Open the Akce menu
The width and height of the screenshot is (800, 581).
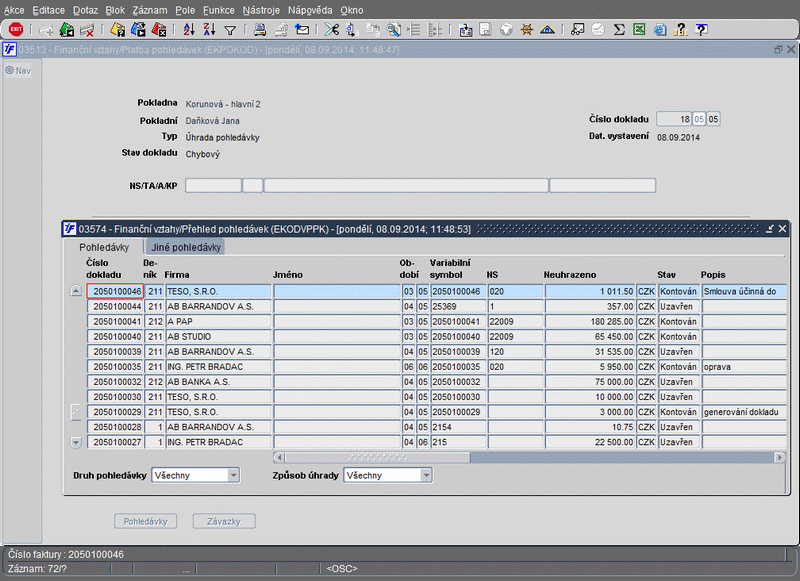click(14, 10)
